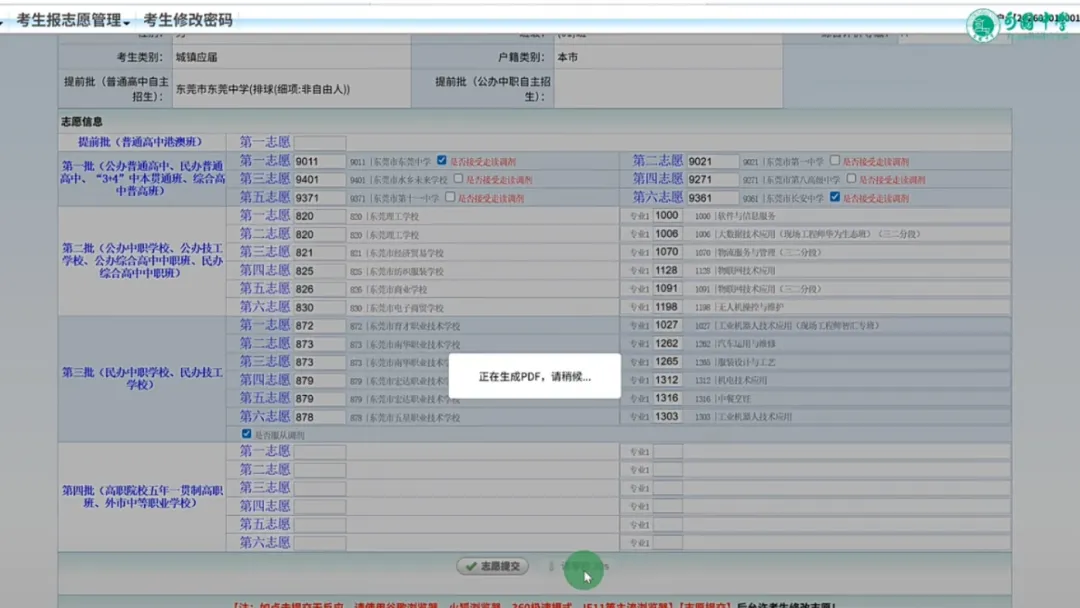Screen dimensions: 1080x608
Task: Click the first-batch field containing 9011
Action: click(x=320, y=161)
